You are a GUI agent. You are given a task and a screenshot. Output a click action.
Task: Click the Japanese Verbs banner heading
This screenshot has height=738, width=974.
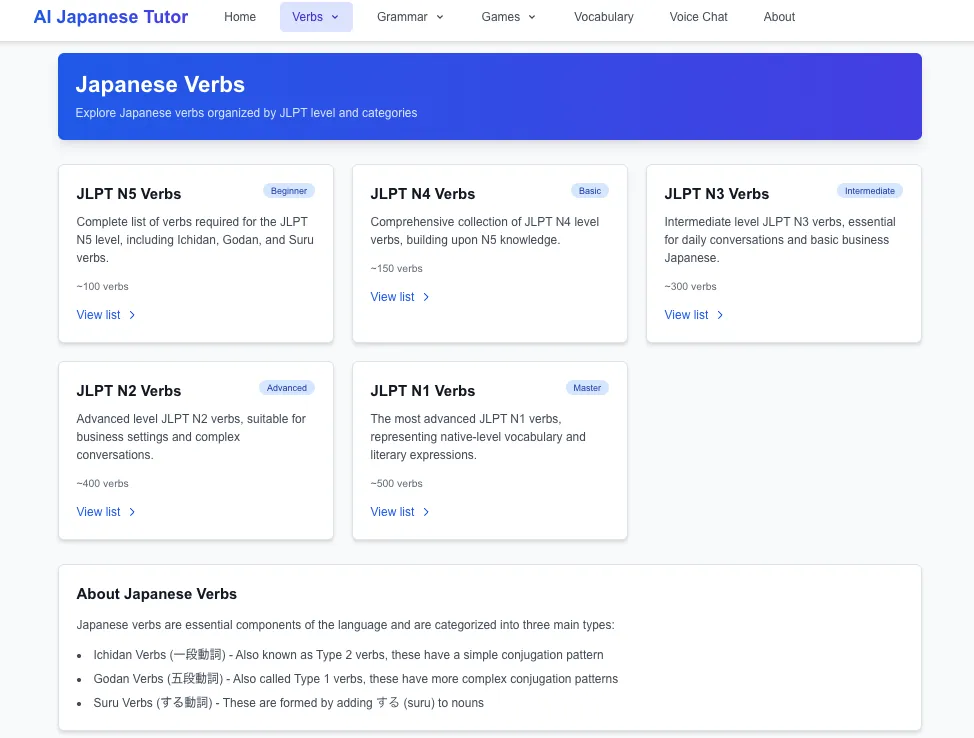[x=160, y=85]
